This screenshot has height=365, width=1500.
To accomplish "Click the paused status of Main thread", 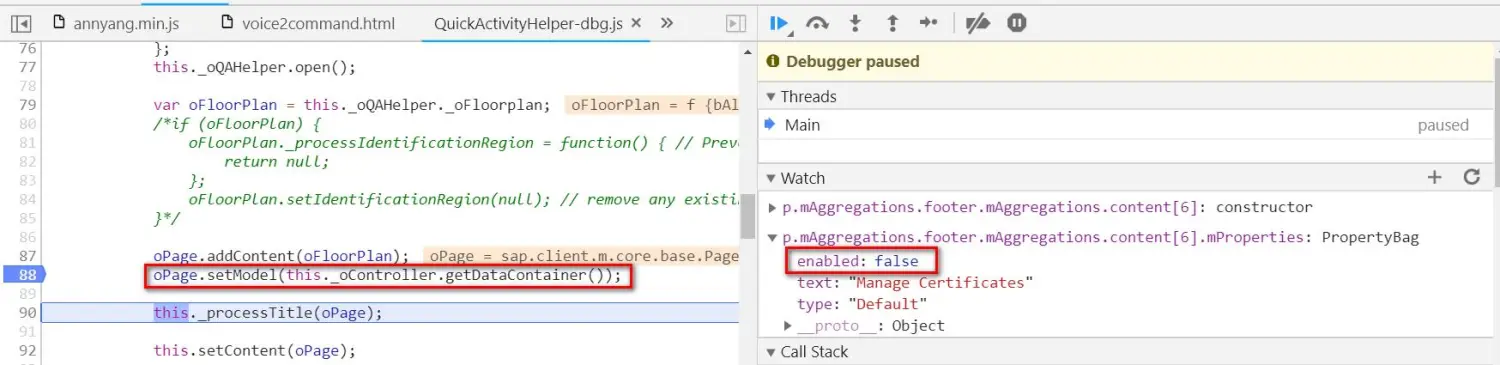I will pos(1443,125).
